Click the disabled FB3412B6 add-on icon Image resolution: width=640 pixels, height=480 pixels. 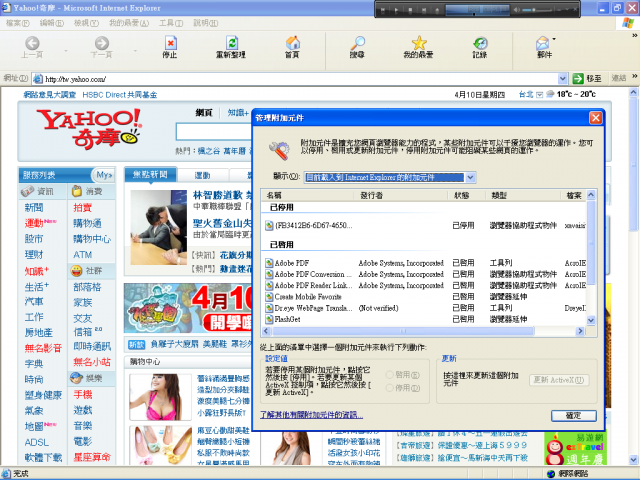tap(269, 225)
